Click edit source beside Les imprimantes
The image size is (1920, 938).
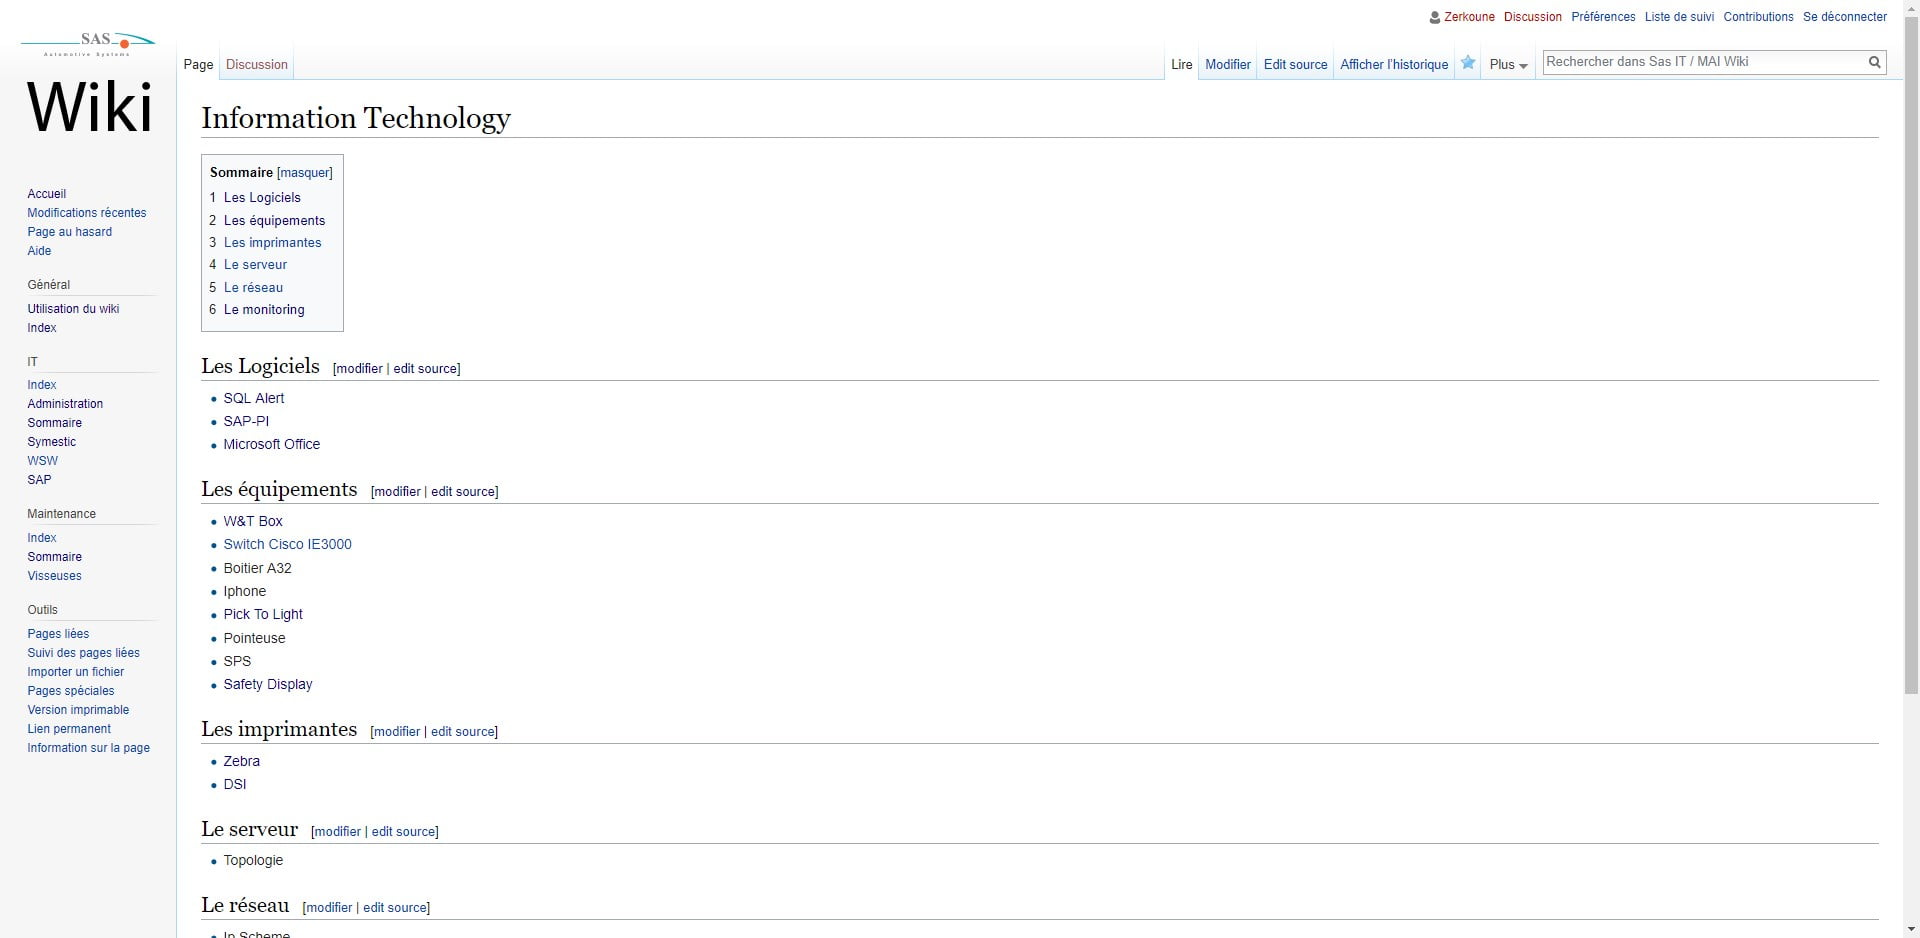pyautogui.click(x=462, y=732)
